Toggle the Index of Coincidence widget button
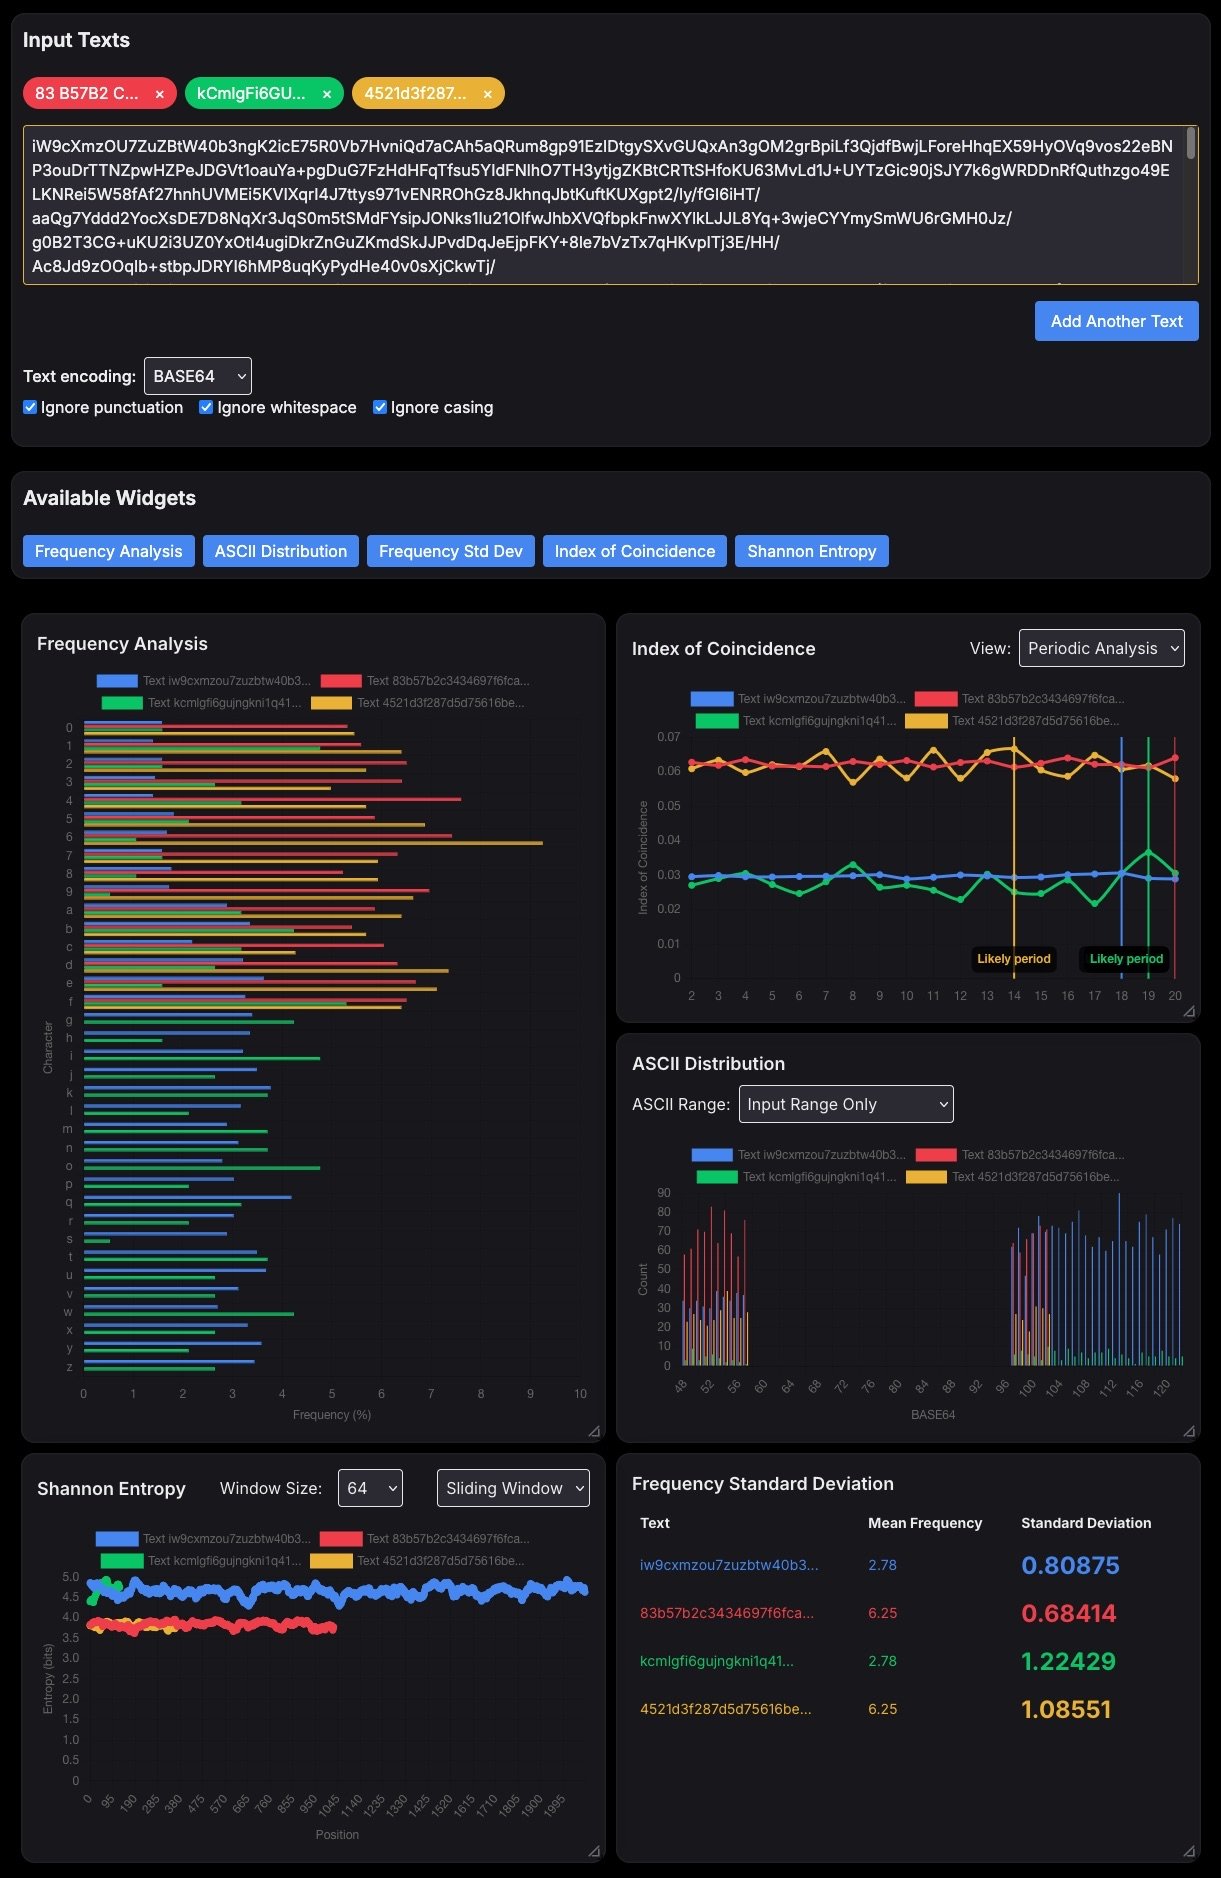The height and width of the screenshot is (1878, 1221). tap(634, 551)
